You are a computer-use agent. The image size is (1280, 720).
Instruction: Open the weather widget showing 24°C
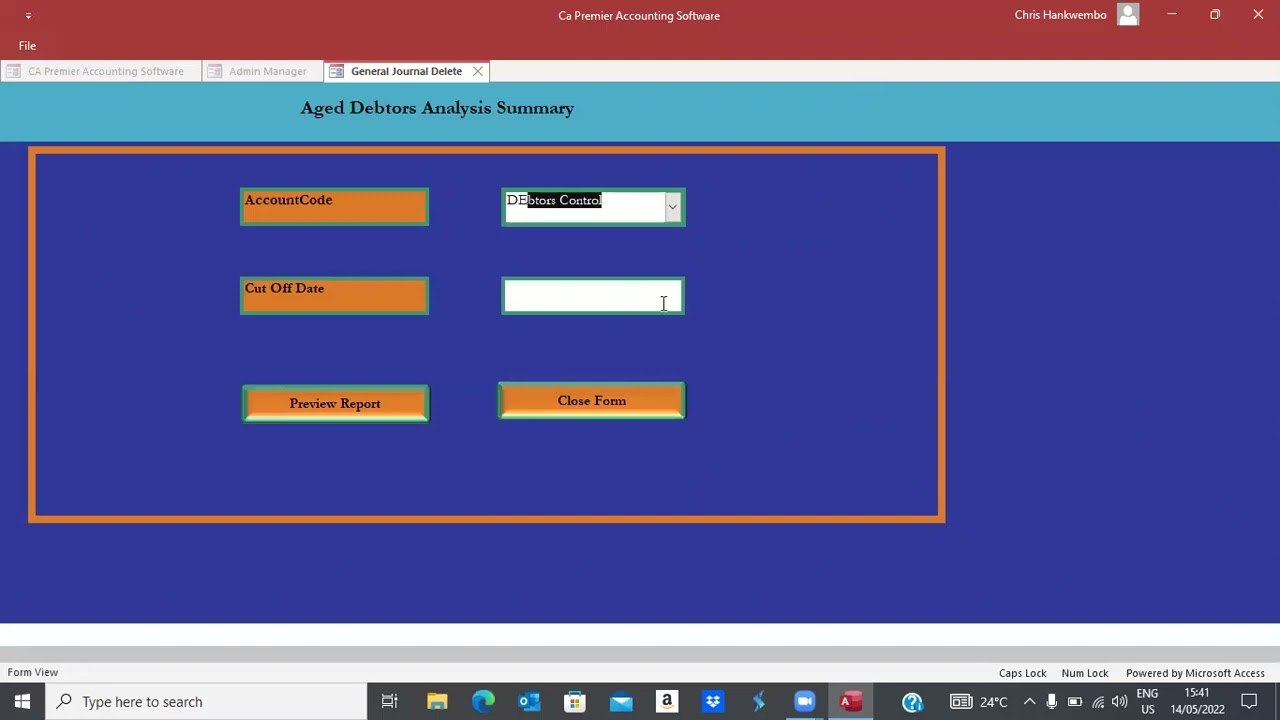(978, 701)
